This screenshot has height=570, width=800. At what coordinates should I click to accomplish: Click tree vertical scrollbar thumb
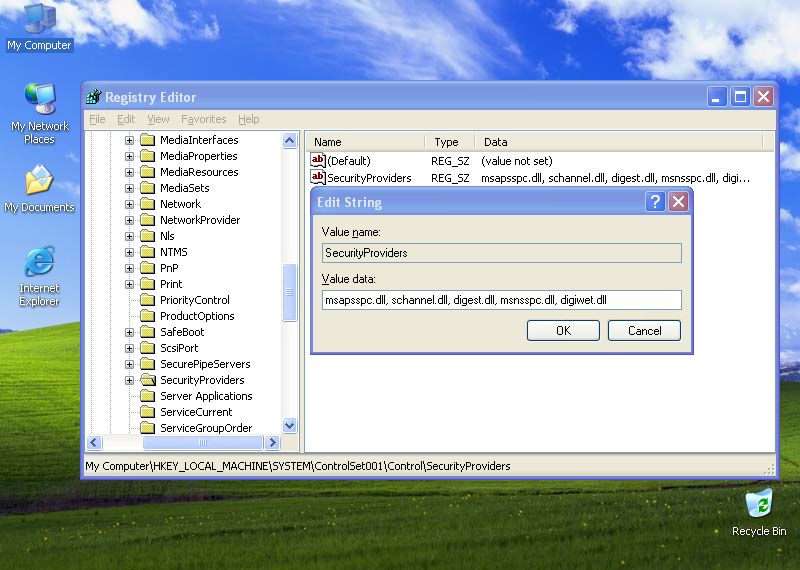[289, 292]
